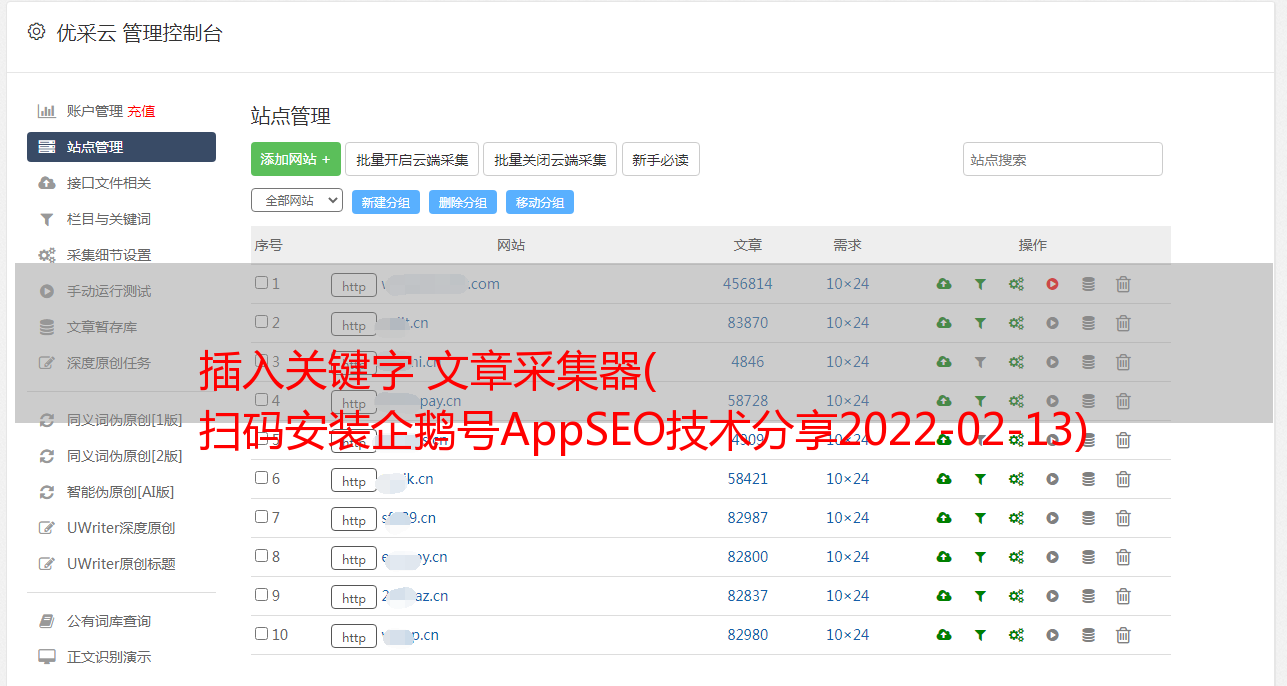Open the 全部网站 group dropdown
The width and height of the screenshot is (1287, 686).
pyautogui.click(x=297, y=201)
